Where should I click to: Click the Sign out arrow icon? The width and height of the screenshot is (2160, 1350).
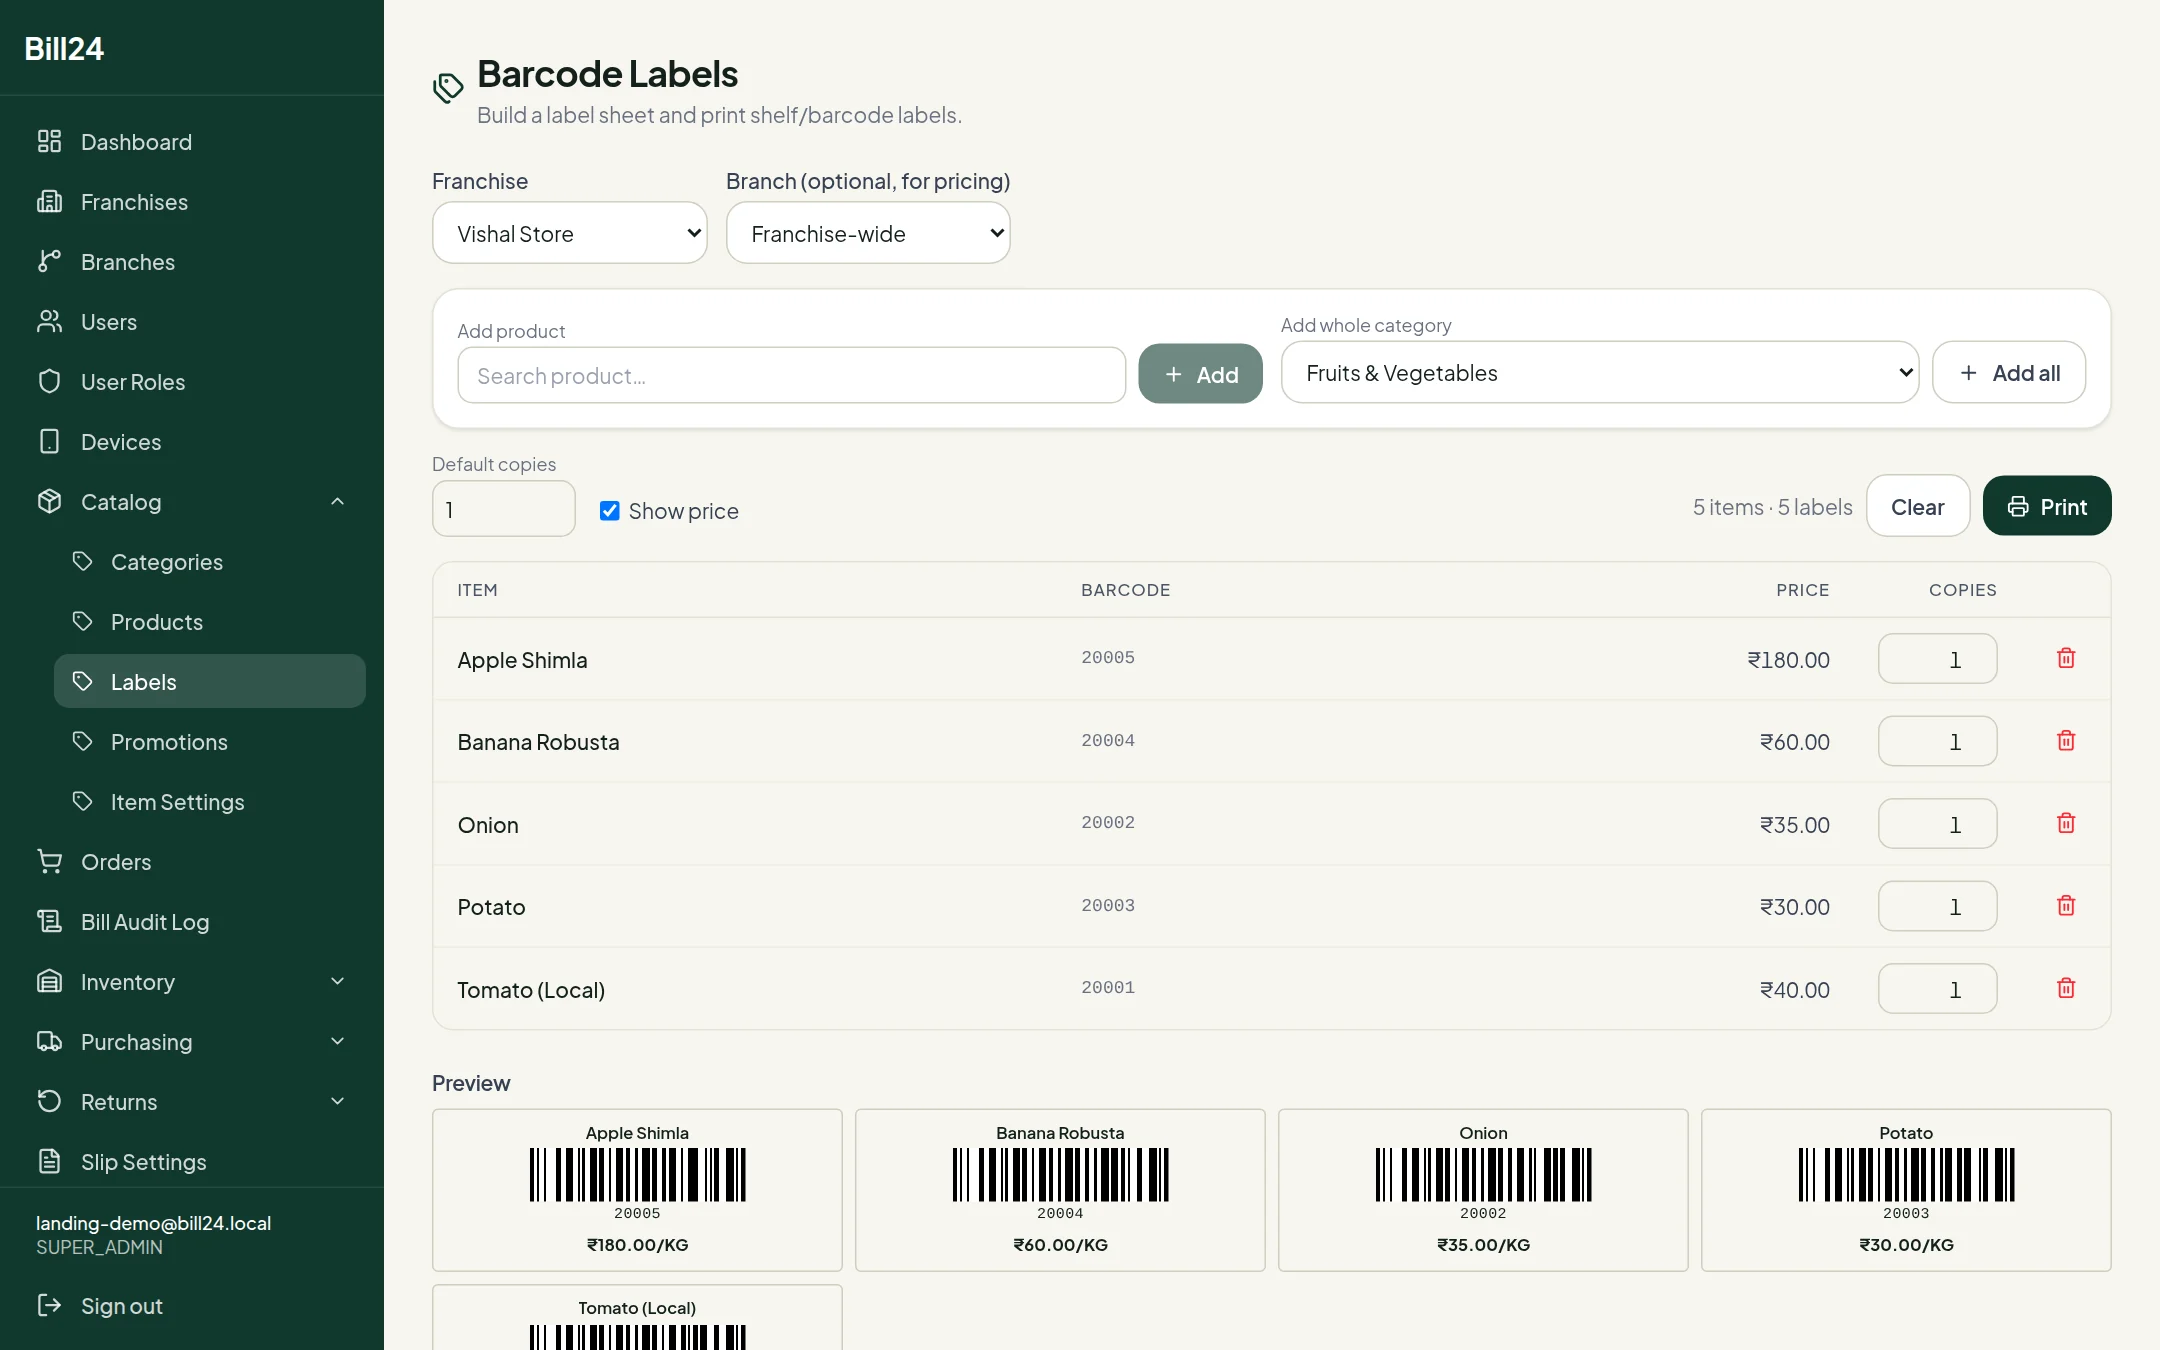pos(49,1305)
